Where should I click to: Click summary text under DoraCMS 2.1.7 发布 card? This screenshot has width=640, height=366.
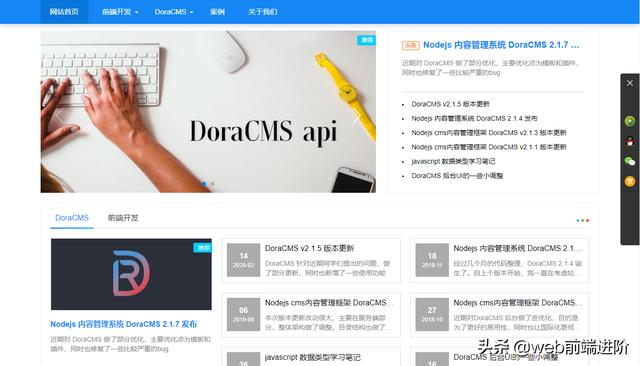pos(131,344)
